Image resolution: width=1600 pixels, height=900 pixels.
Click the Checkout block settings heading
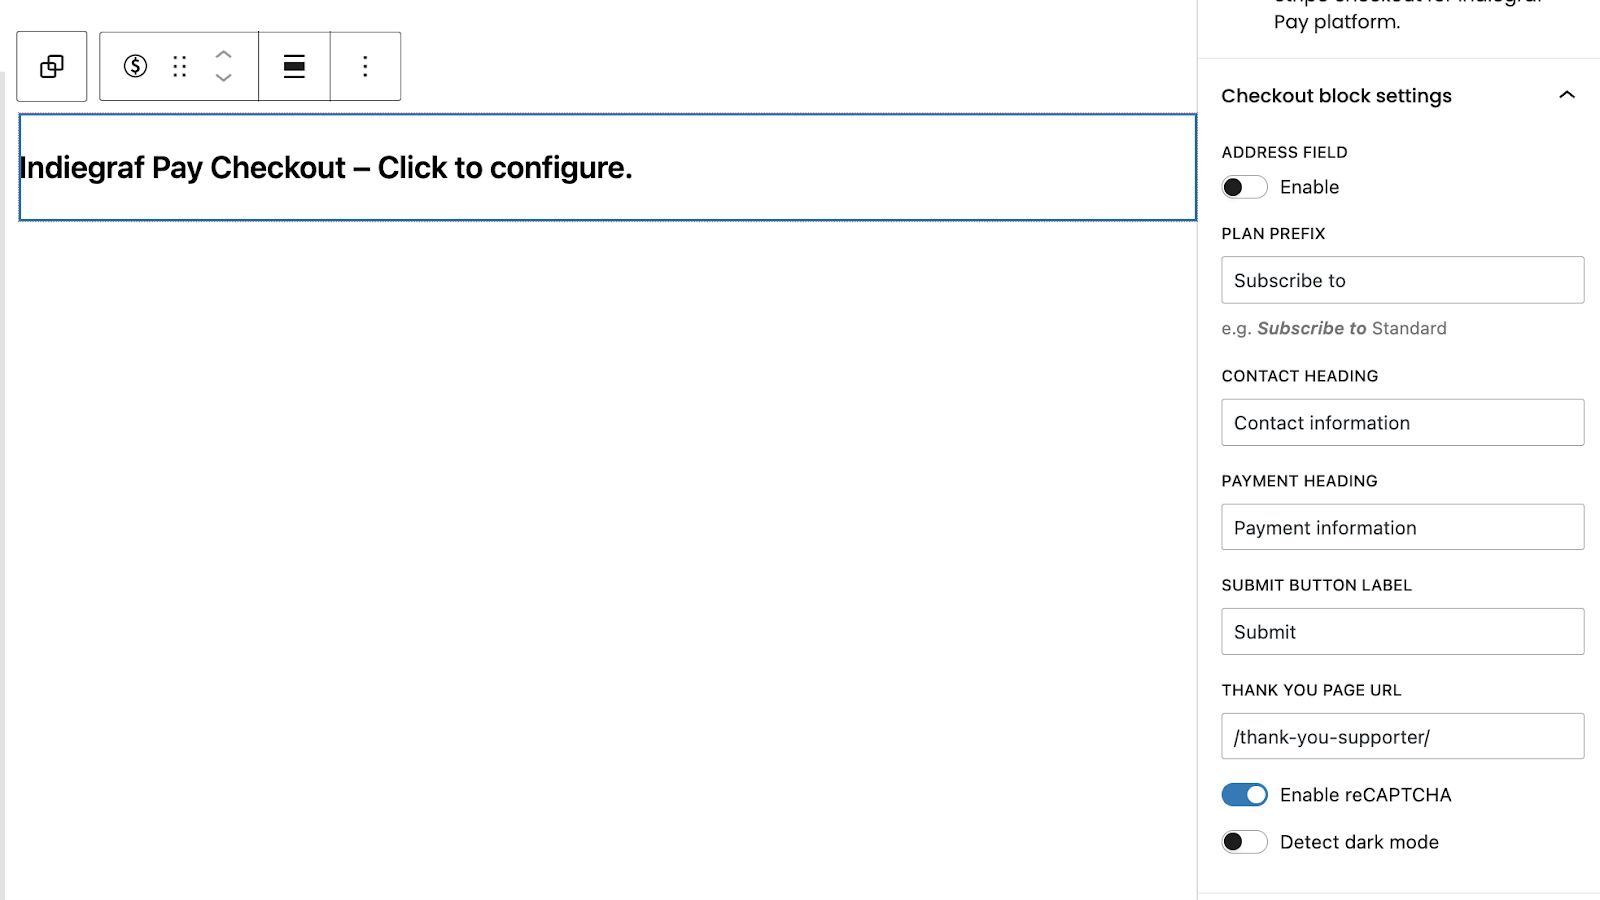1336,96
